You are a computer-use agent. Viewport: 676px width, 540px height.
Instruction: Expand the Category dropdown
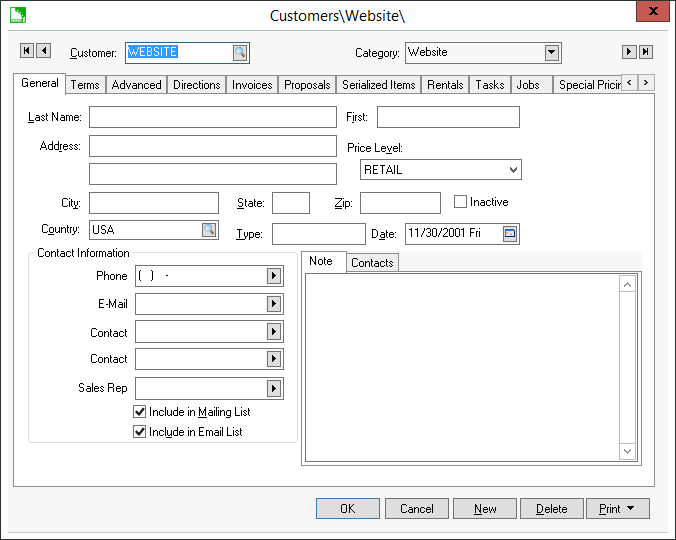[552, 53]
